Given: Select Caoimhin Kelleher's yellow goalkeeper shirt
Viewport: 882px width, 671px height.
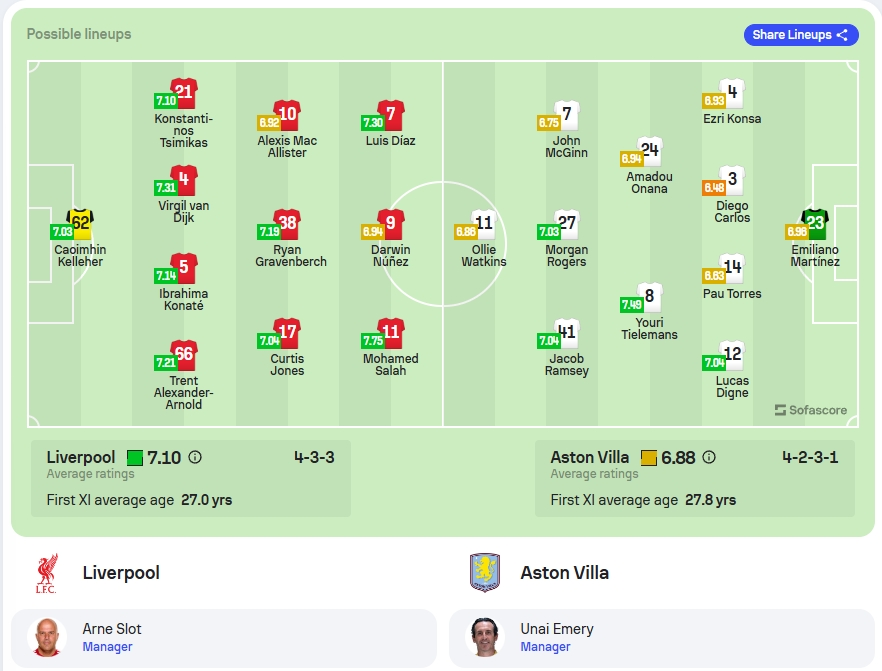Looking at the screenshot, I should [x=80, y=223].
